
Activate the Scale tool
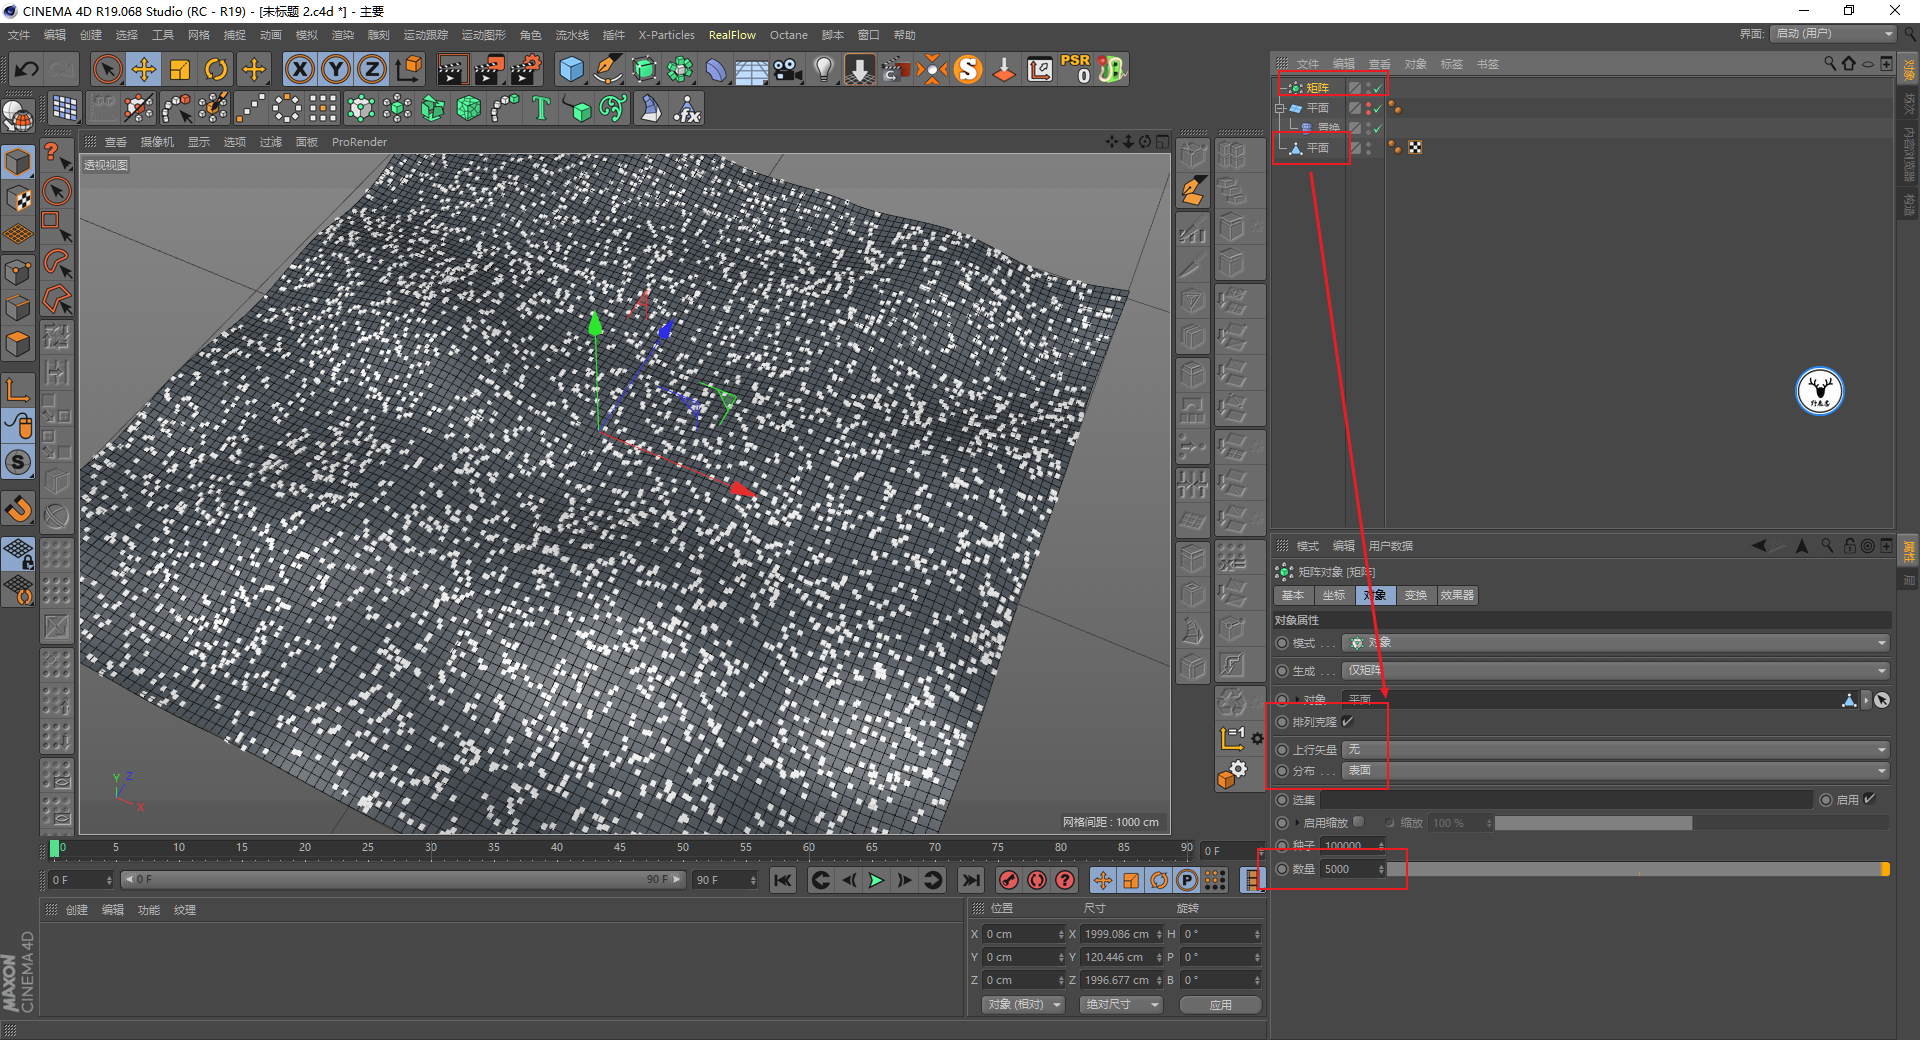(180, 69)
